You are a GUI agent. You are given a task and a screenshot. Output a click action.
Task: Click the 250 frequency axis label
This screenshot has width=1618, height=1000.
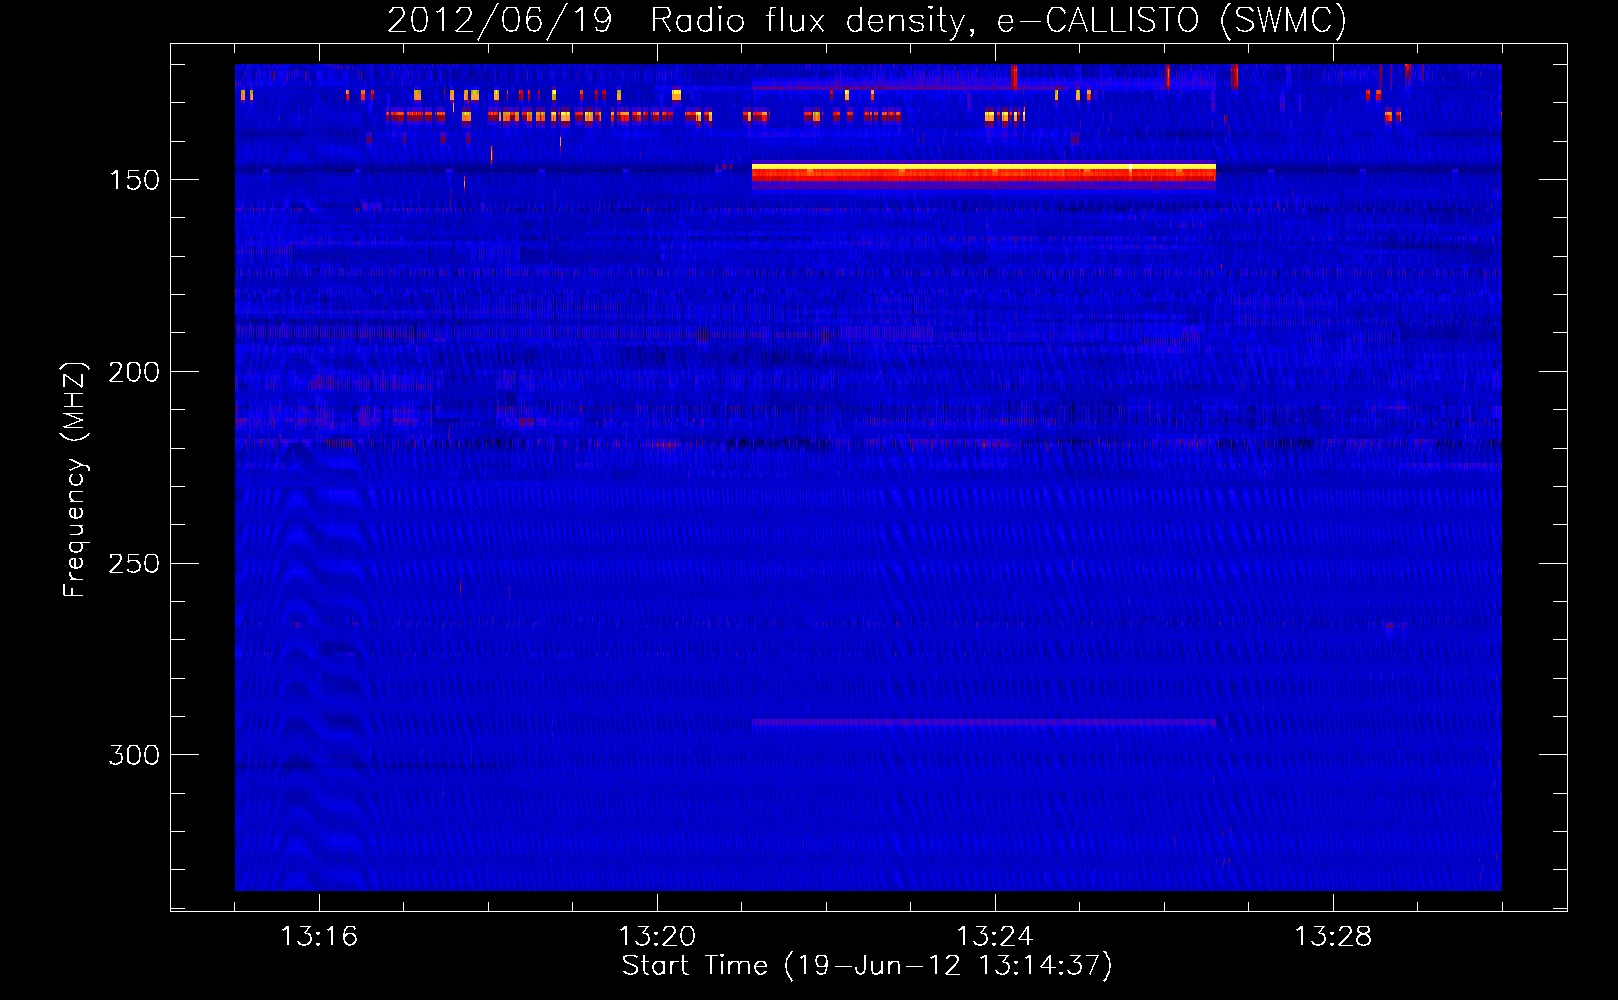click(x=134, y=564)
